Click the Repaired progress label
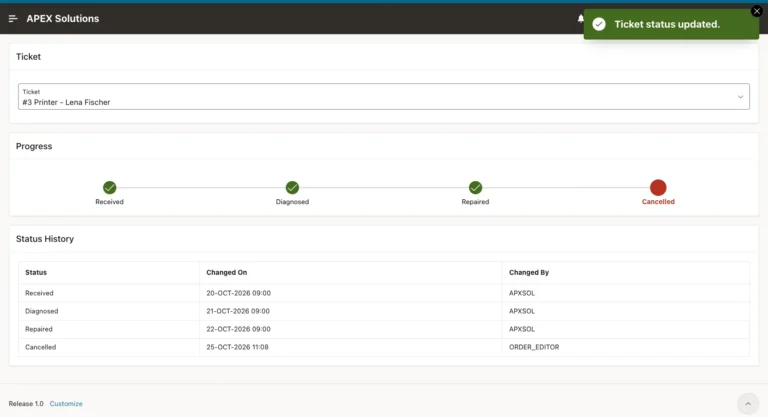Viewport: 768px width, 417px height. coord(475,202)
